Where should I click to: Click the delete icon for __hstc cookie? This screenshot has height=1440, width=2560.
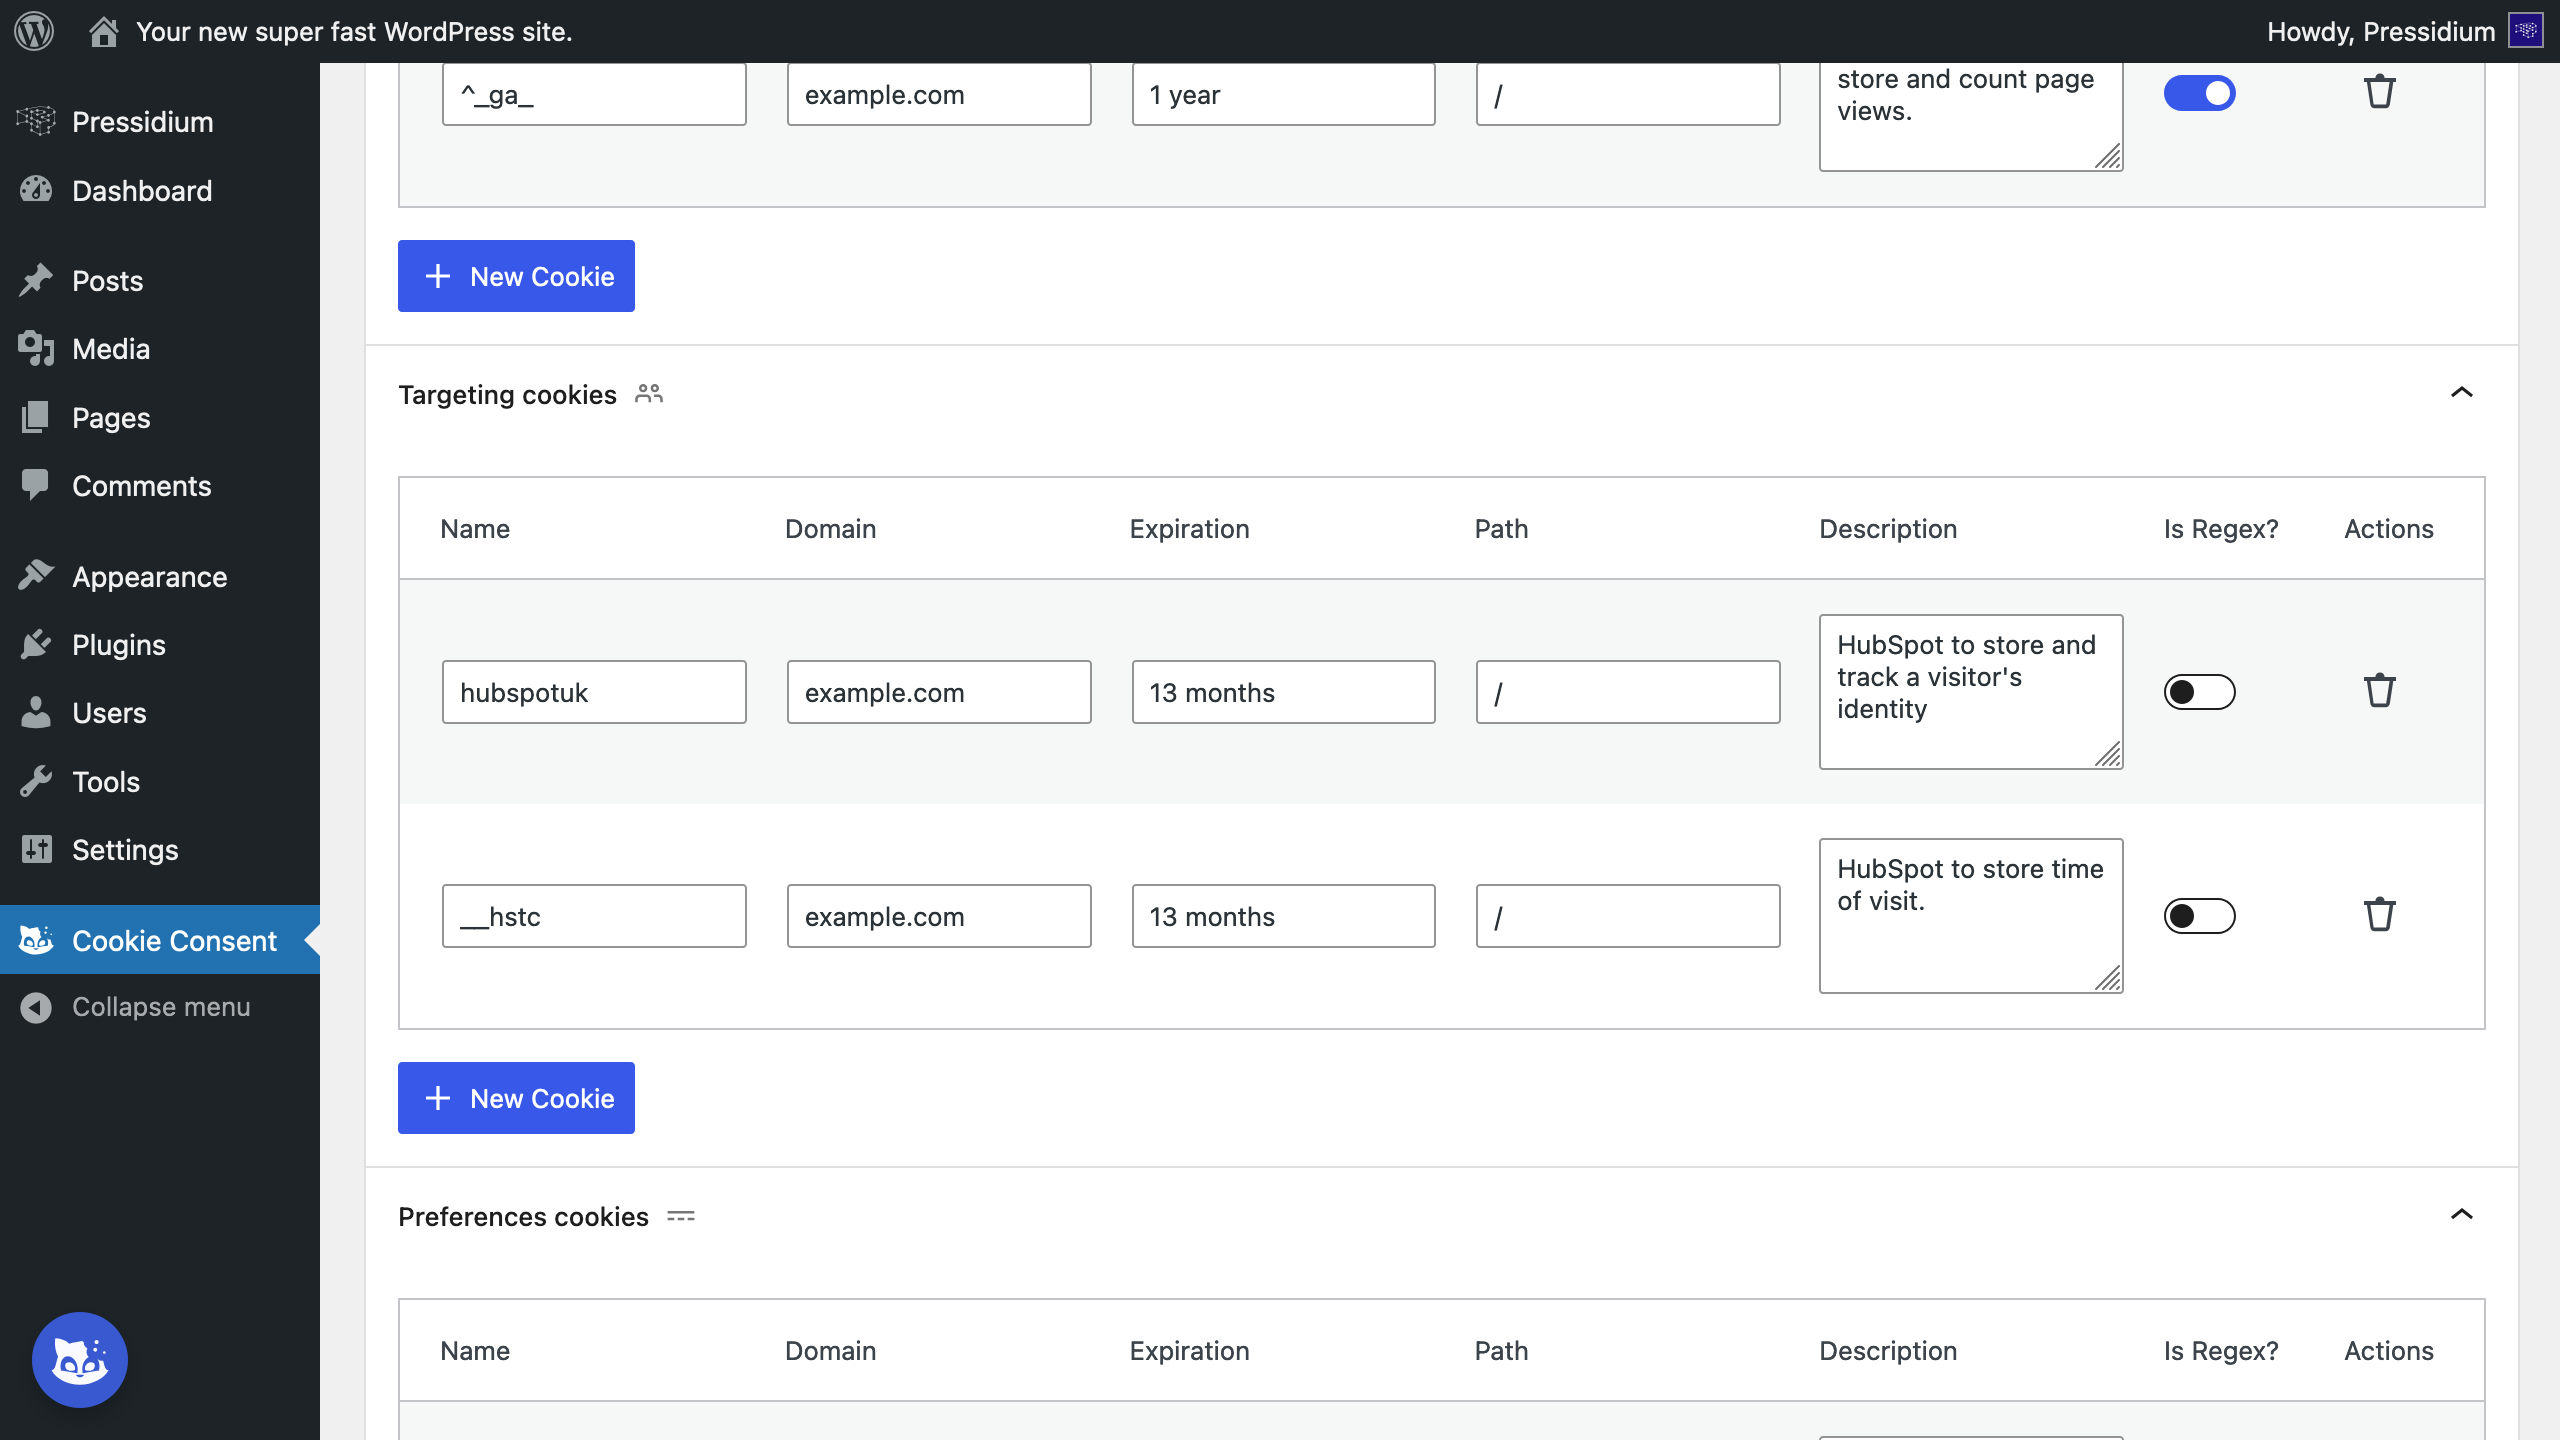click(2377, 914)
